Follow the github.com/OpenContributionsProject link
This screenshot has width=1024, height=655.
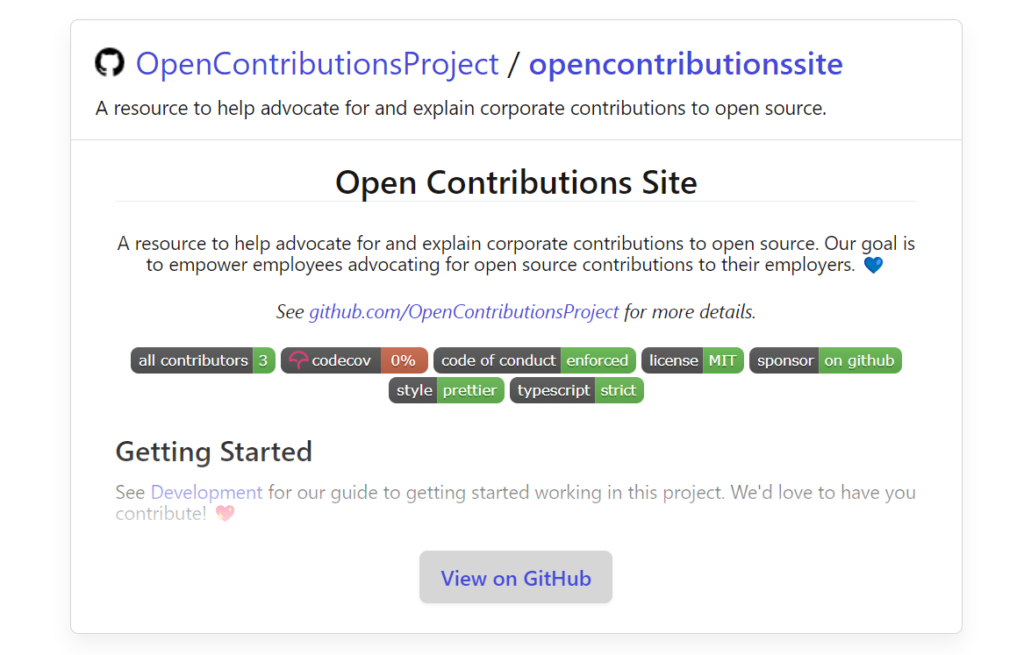[463, 312]
